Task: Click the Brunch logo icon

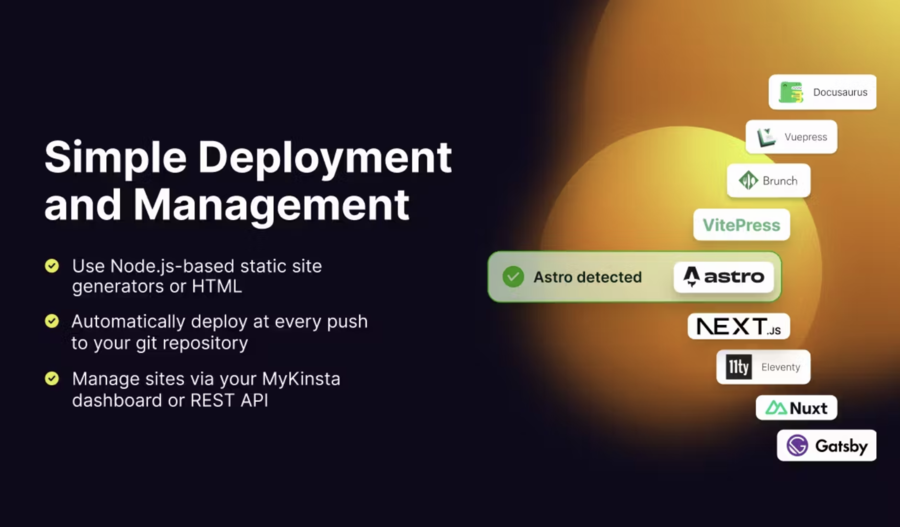Action: [x=748, y=181]
